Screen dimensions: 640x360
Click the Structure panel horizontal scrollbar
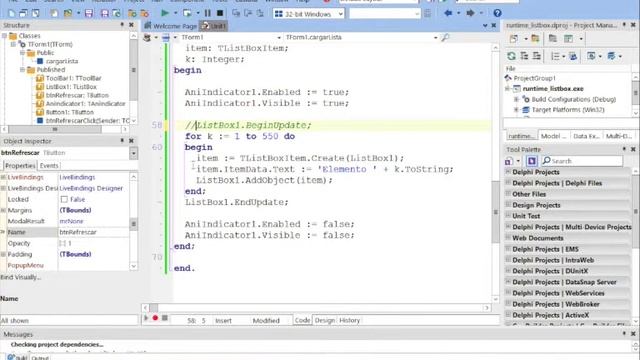click(x=65, y=129)
